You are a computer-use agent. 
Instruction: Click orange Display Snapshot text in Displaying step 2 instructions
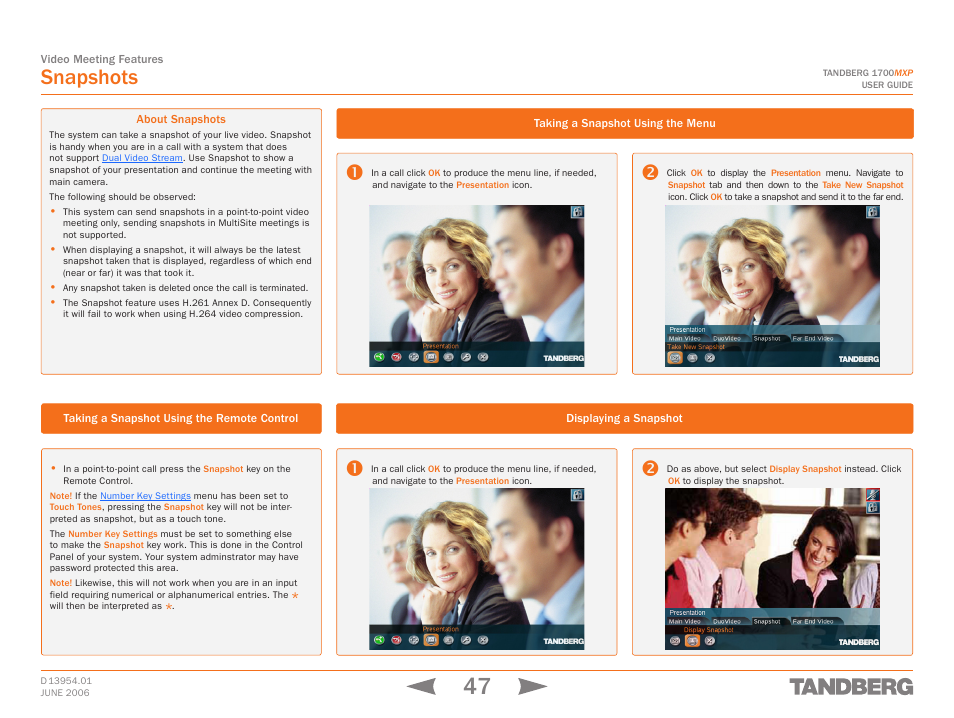(x=805, y=469)
